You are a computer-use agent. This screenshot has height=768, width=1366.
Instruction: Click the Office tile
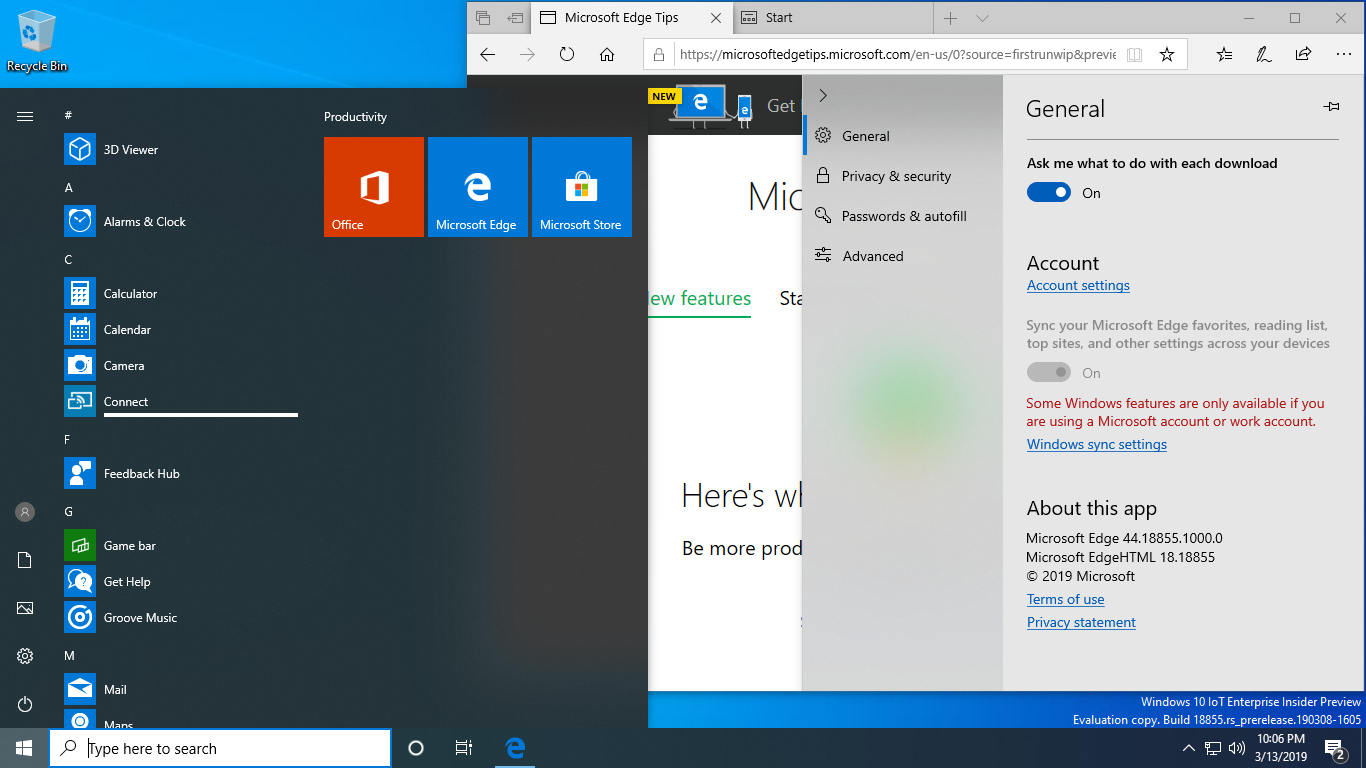pyautogui.click(x=374, y=187)
